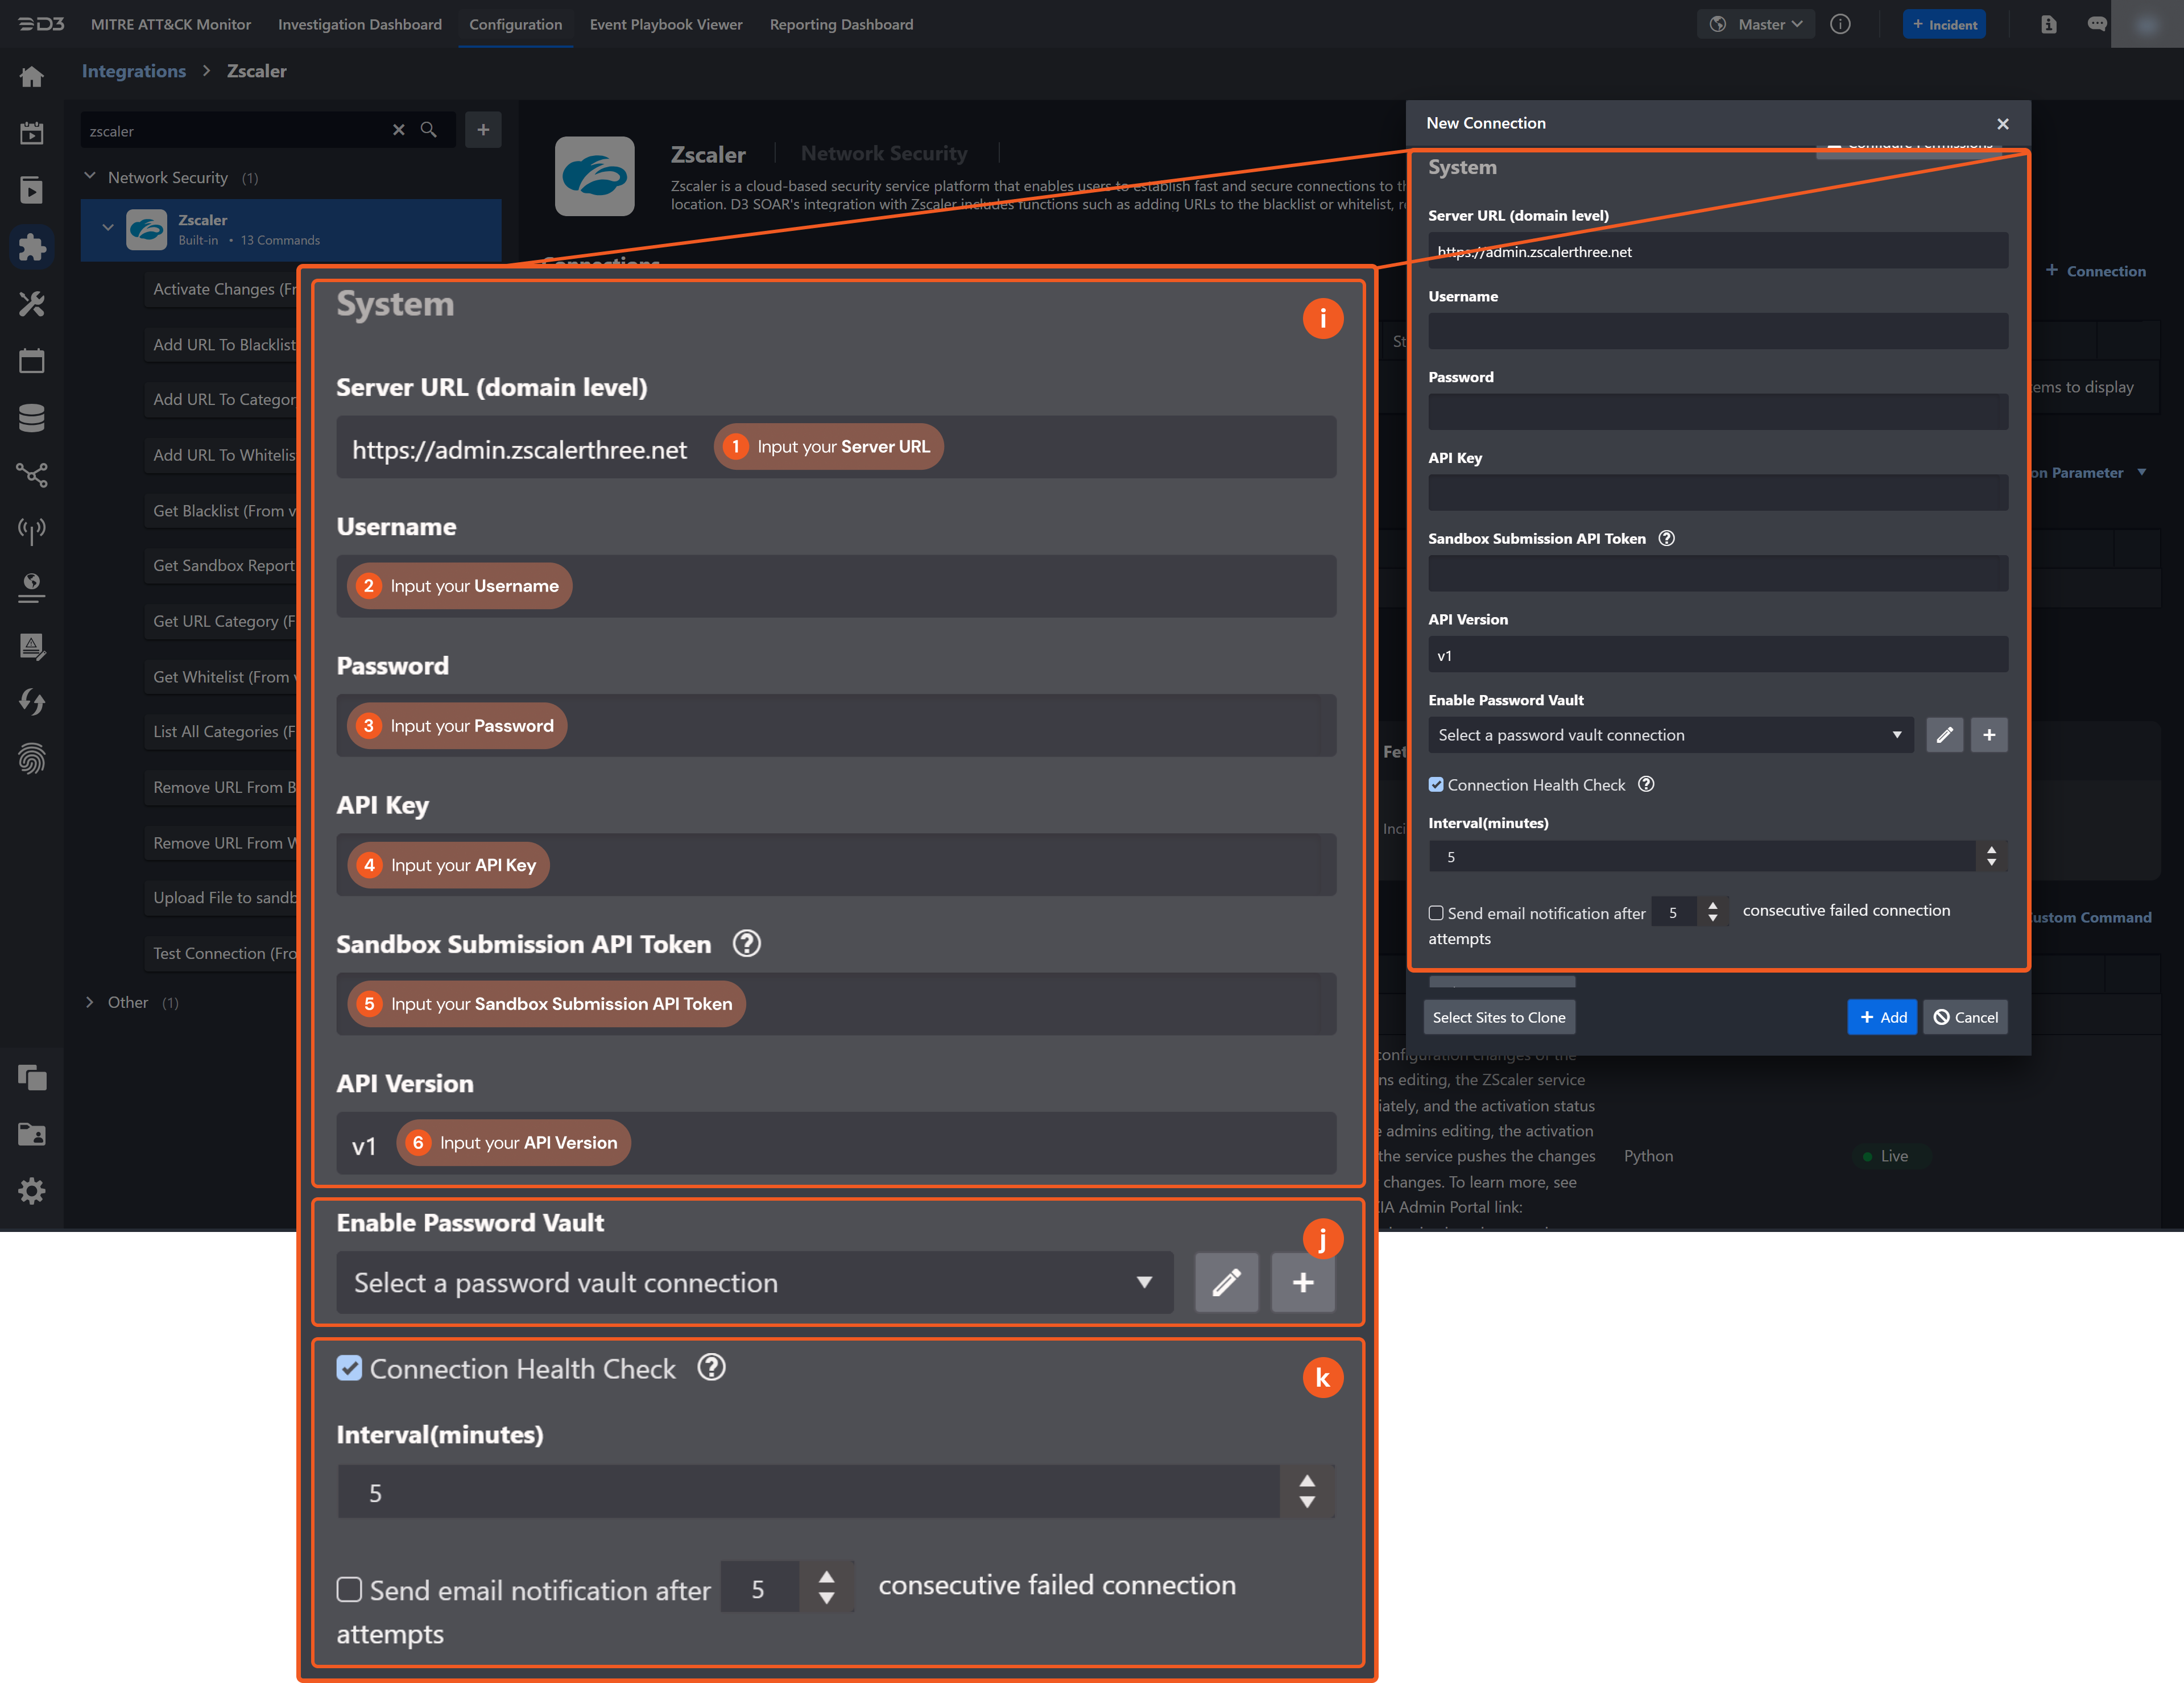Click the chat messages icon in top bar
The image size is (2184, 1683).
pos(2097,24)
